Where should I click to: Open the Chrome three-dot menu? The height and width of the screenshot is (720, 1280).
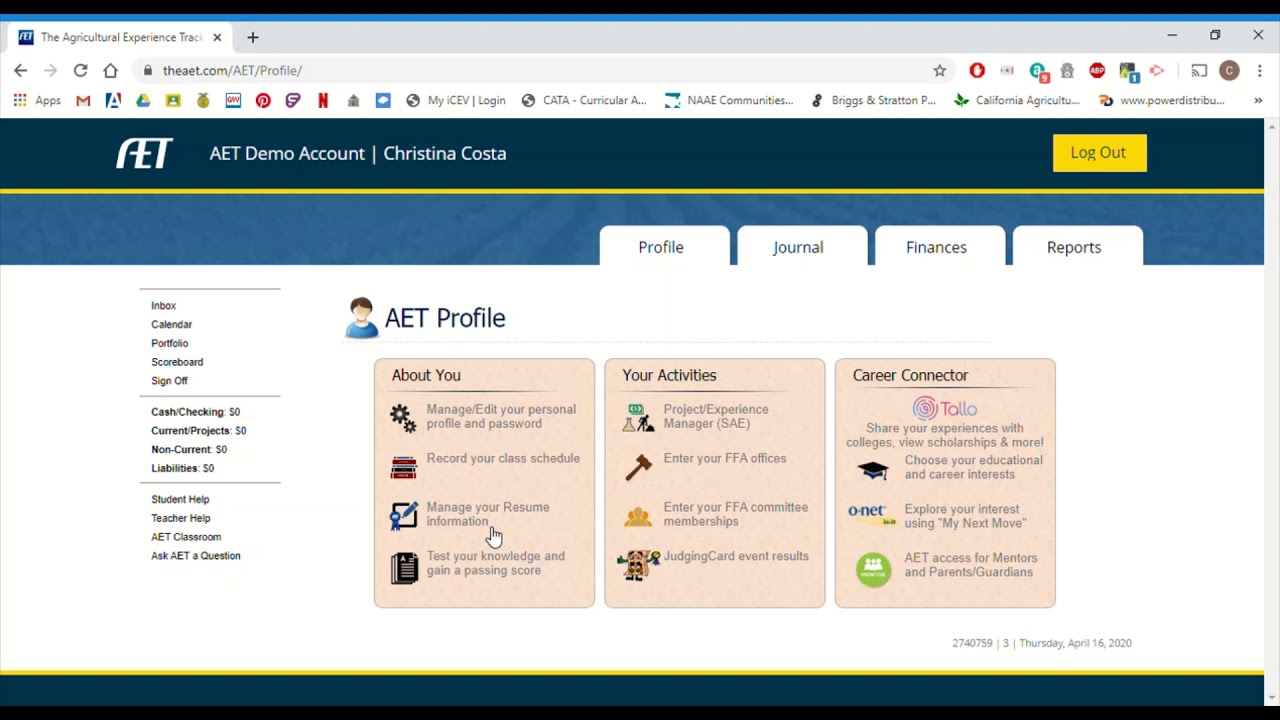(x=1260, y=70)
